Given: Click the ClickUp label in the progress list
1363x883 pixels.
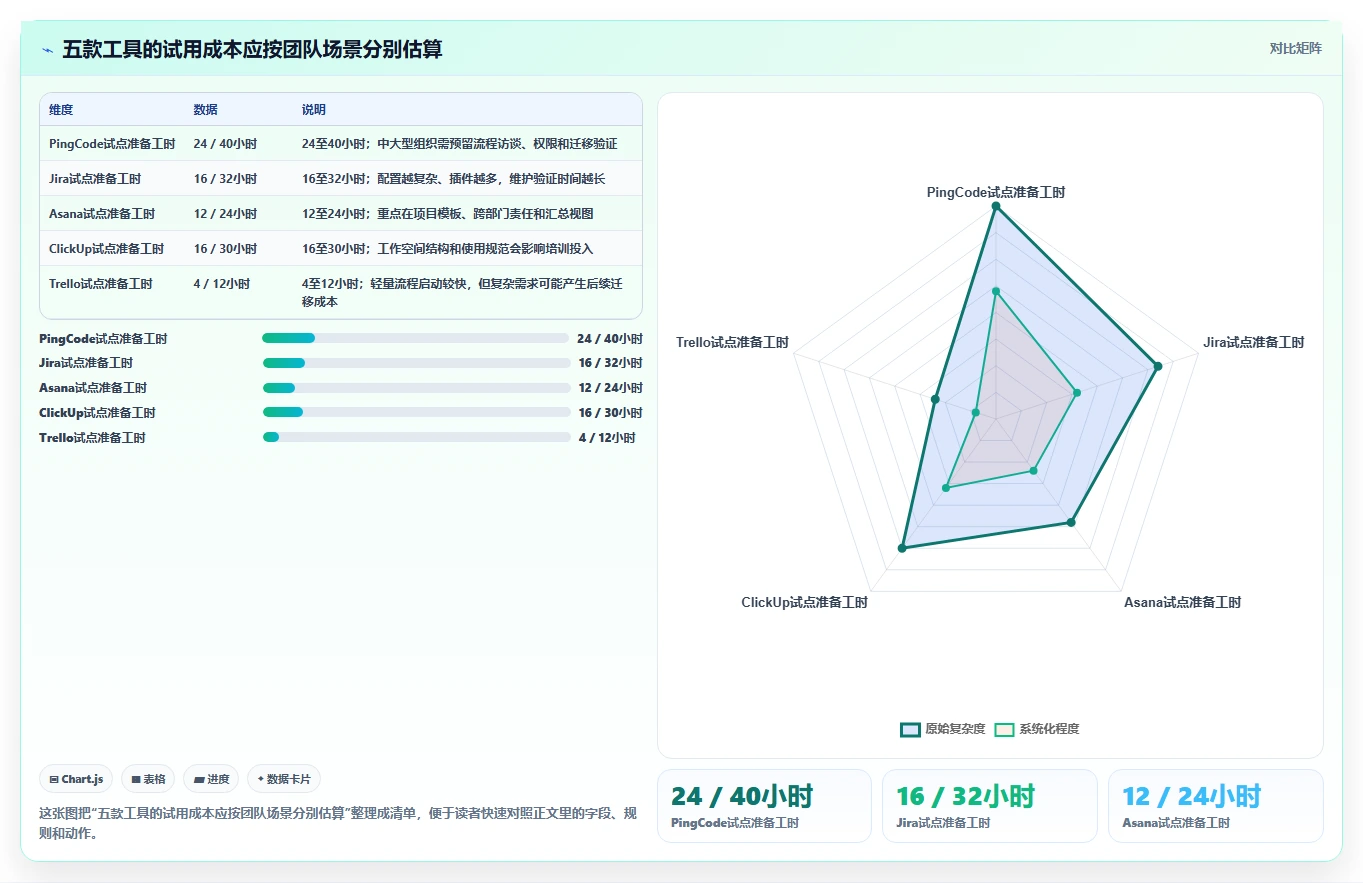Looking at the screenshot, I should (97, 413).
